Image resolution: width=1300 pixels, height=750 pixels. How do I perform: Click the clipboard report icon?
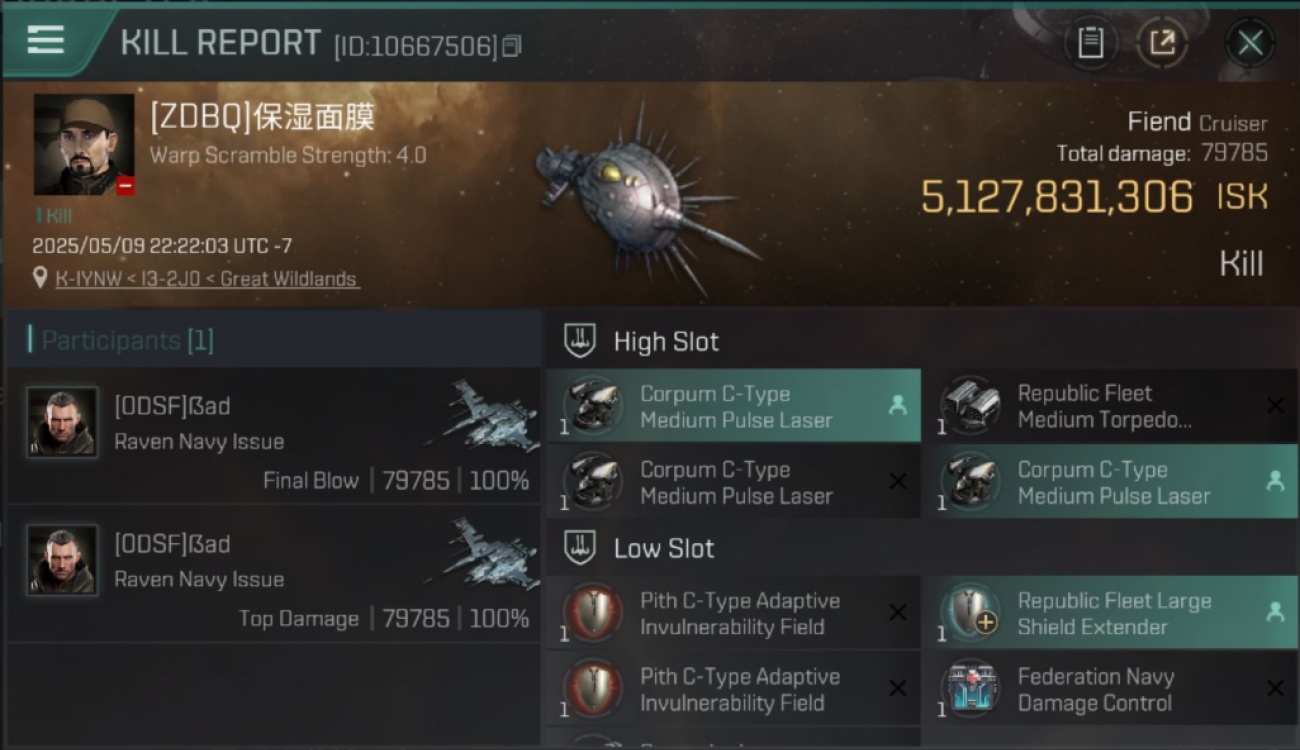click(x=1090, y=43)
